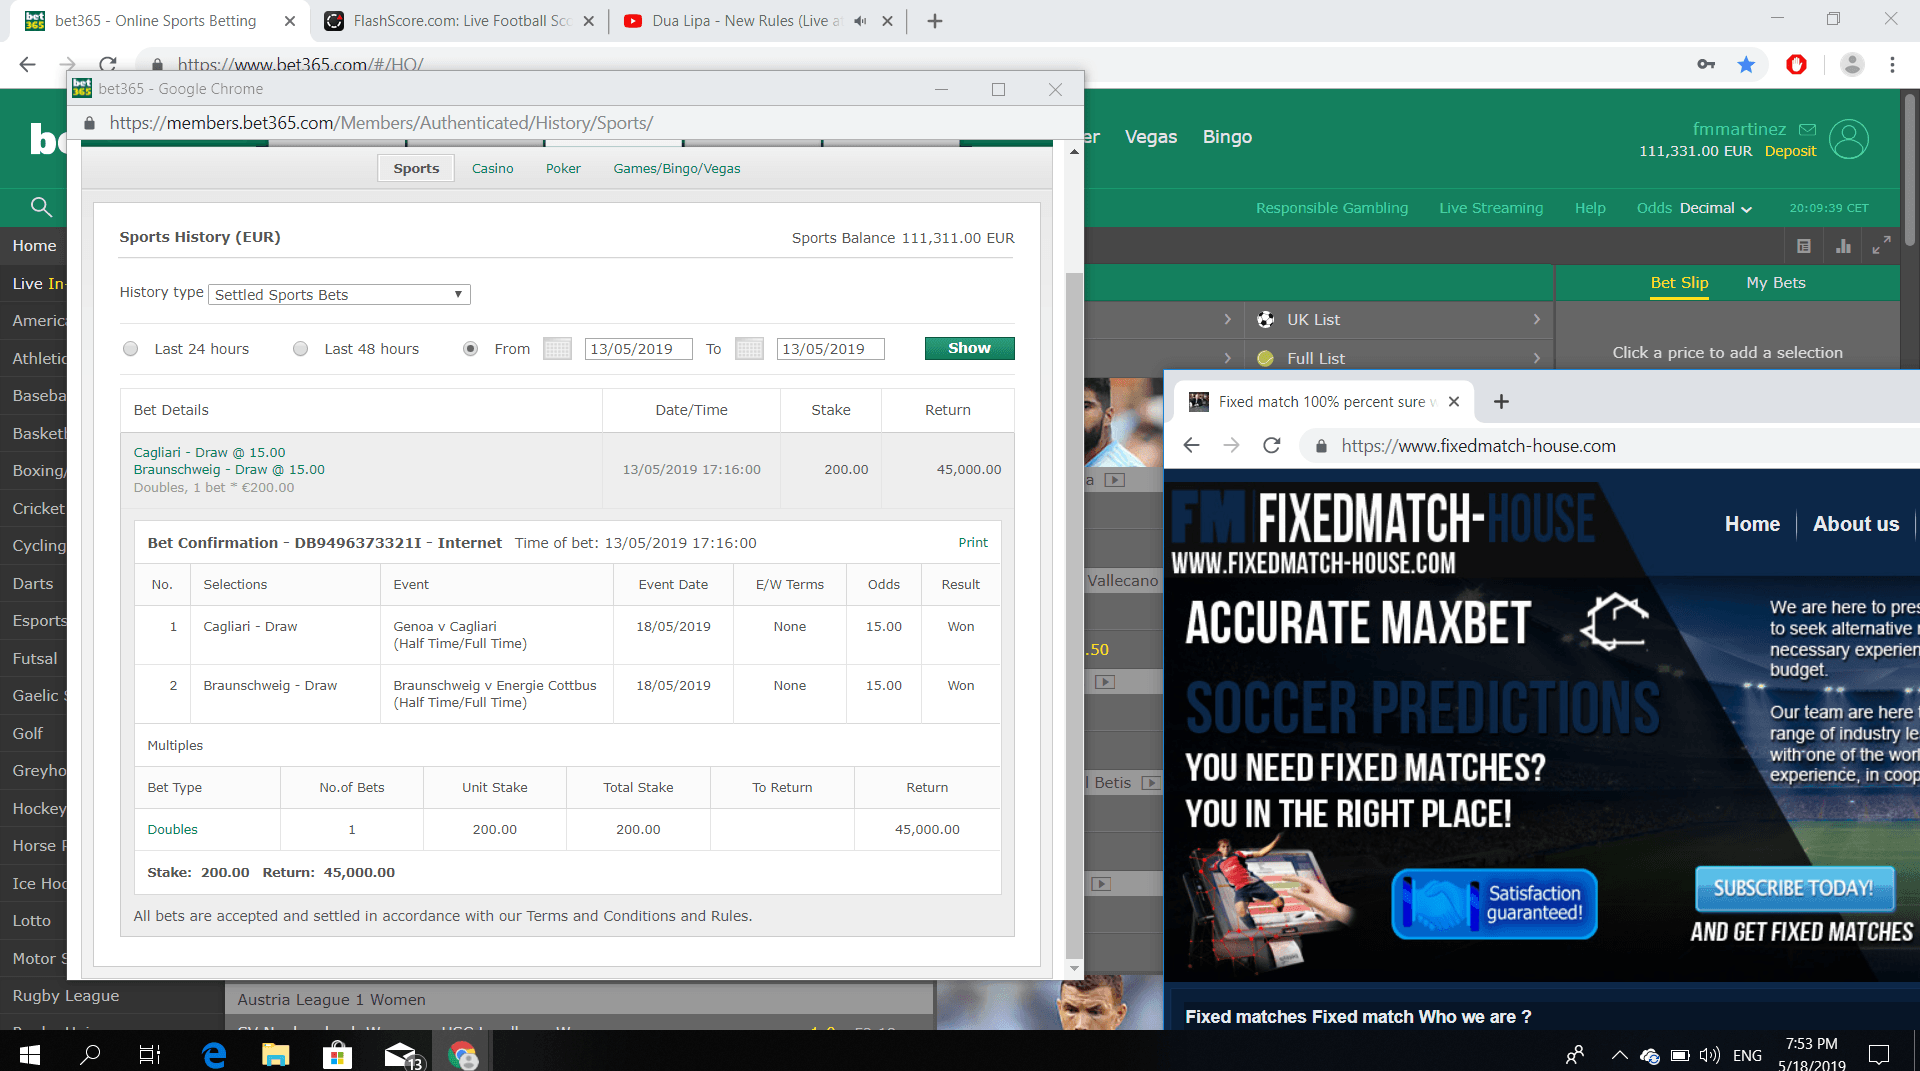Select the From date range radio button
Viewport: 1920px width, 1071px height.
[x=470, y=349]
